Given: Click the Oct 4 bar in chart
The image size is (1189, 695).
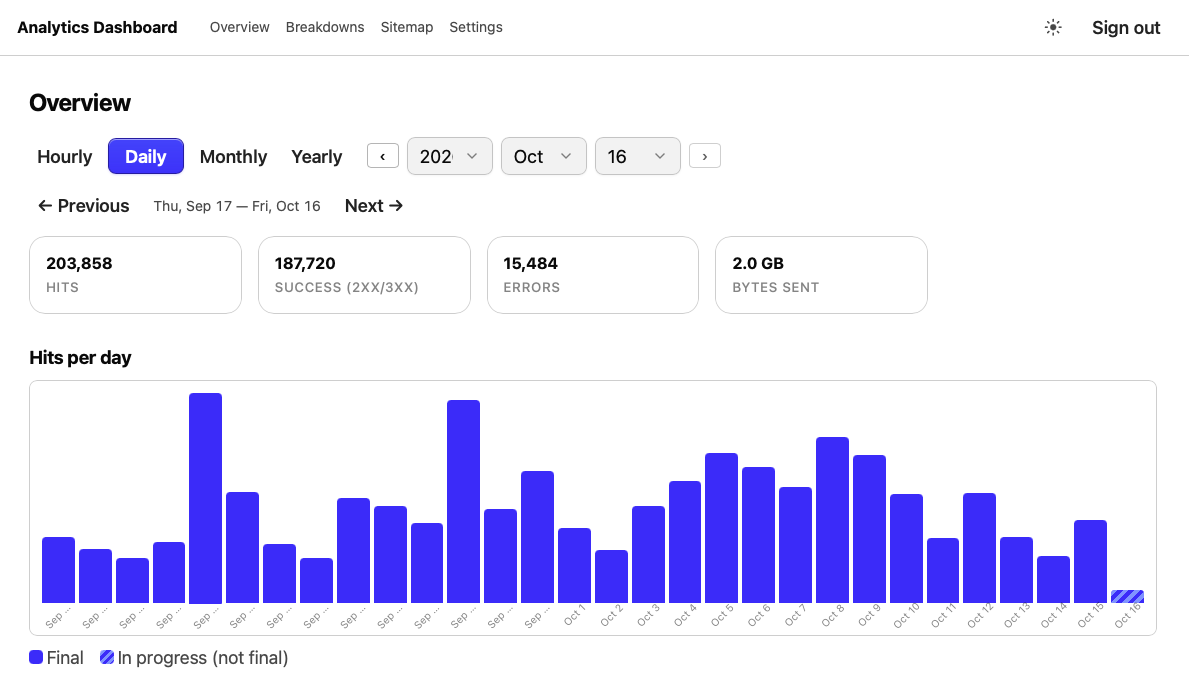Looking at the screenshot, I should (685, 542).
